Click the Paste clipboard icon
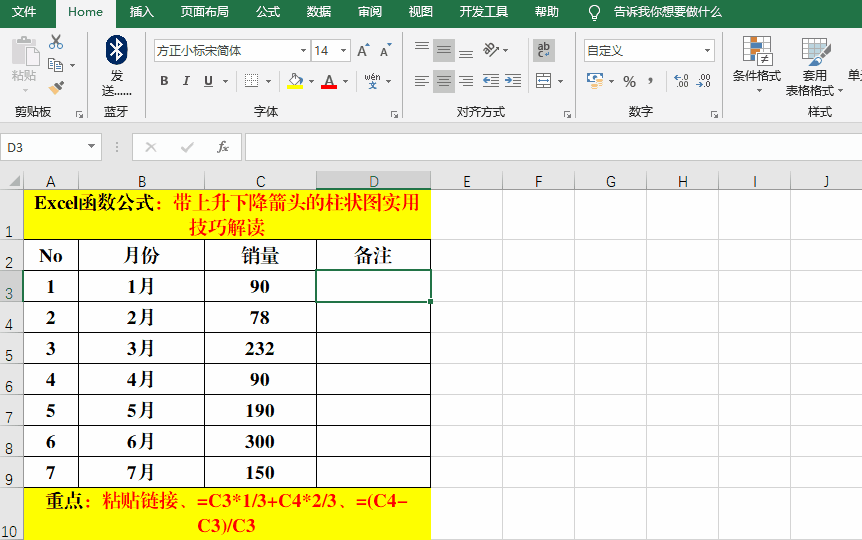 point(24,52)
